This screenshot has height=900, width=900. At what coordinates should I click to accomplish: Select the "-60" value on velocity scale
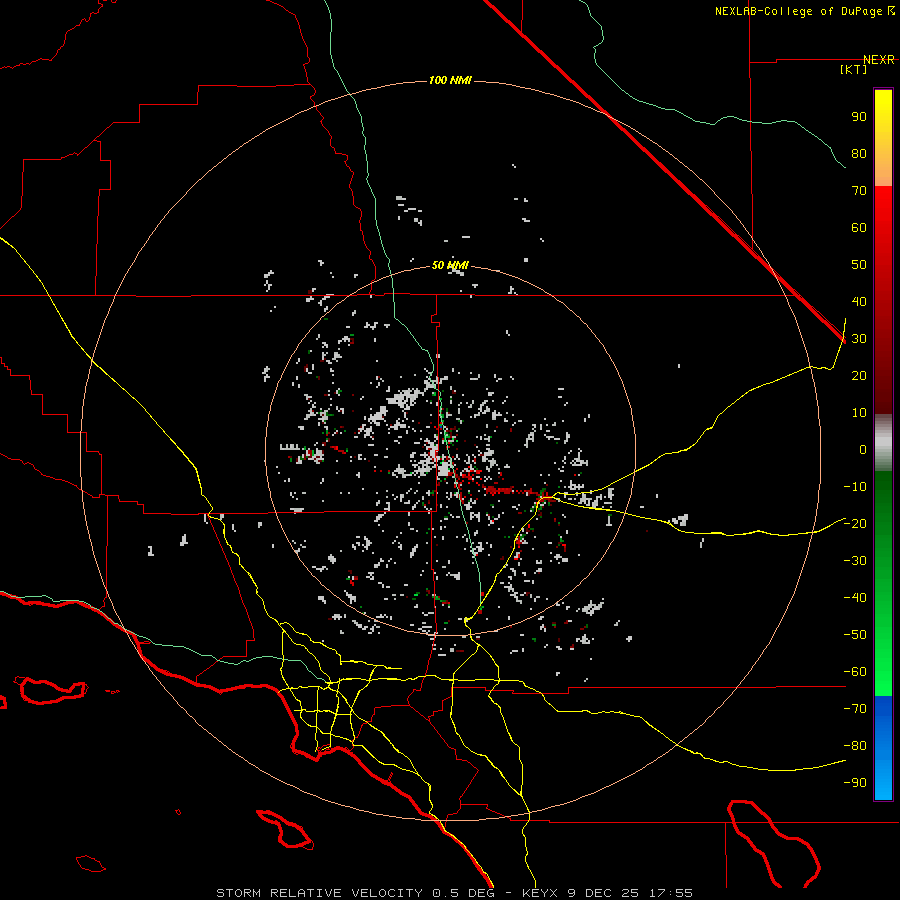pos(855,672)
